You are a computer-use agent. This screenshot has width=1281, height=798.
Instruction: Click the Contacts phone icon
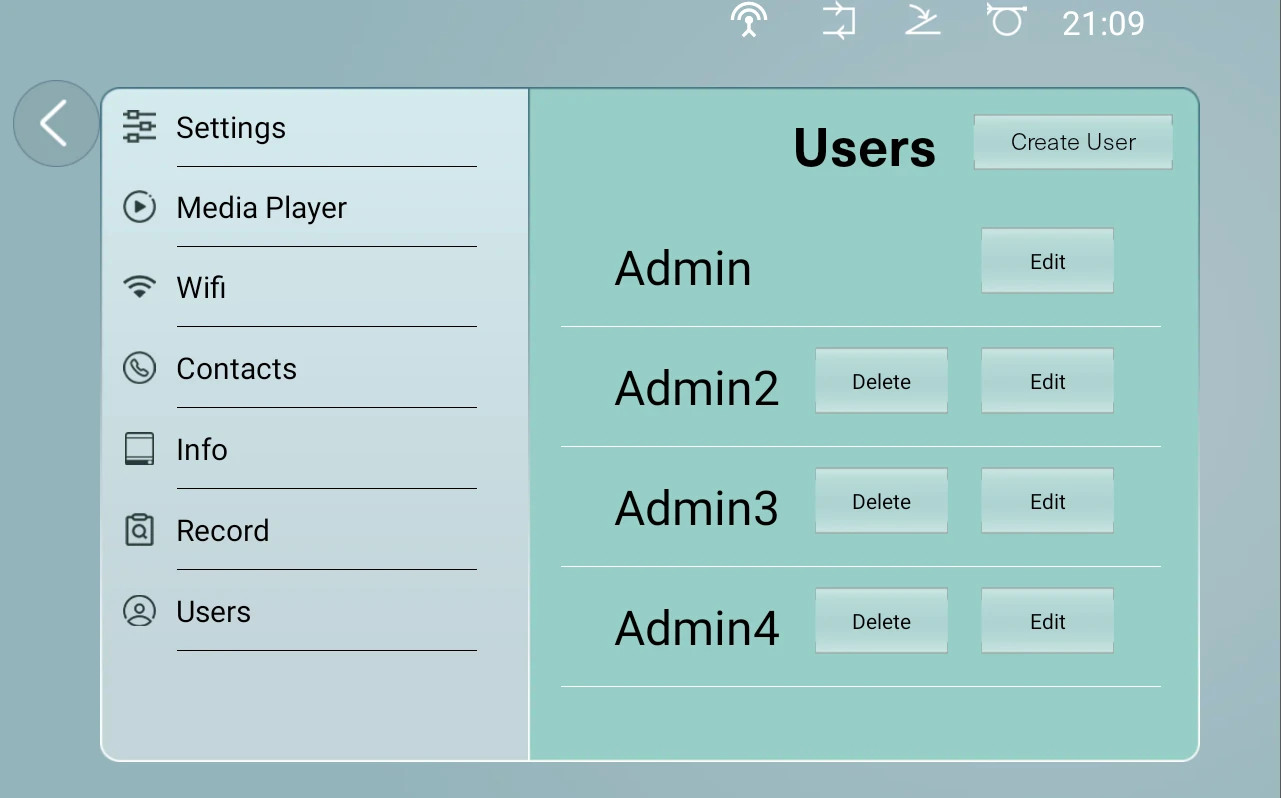point(139,368)
